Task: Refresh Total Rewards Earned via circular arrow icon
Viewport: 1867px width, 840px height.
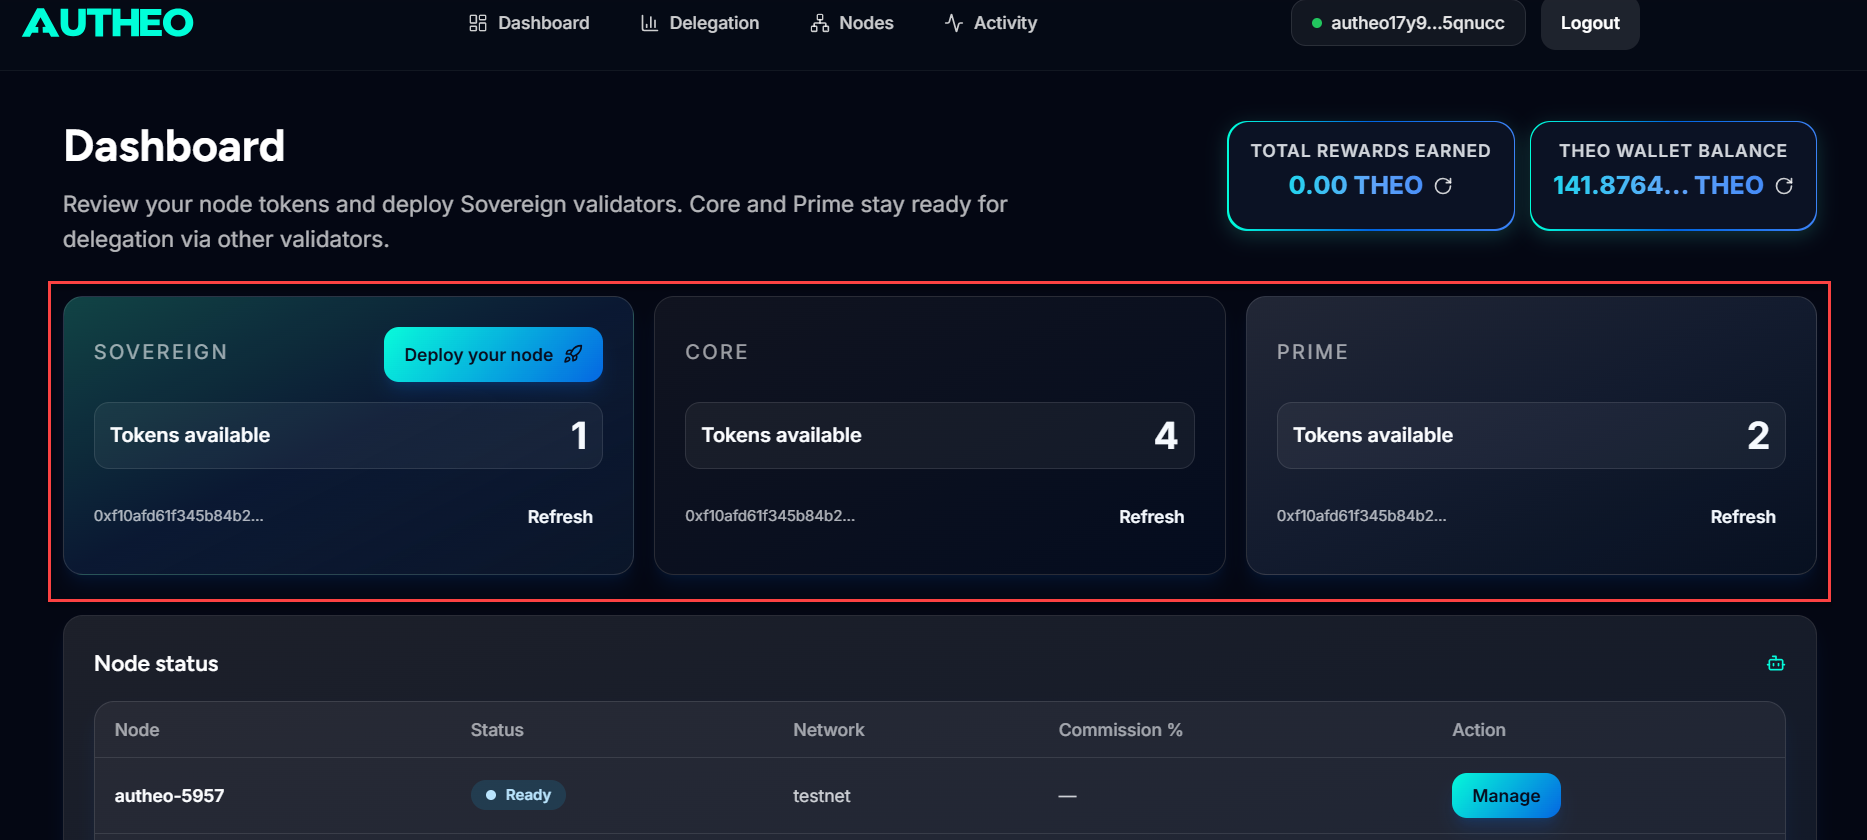Action: click(1443, 186)
